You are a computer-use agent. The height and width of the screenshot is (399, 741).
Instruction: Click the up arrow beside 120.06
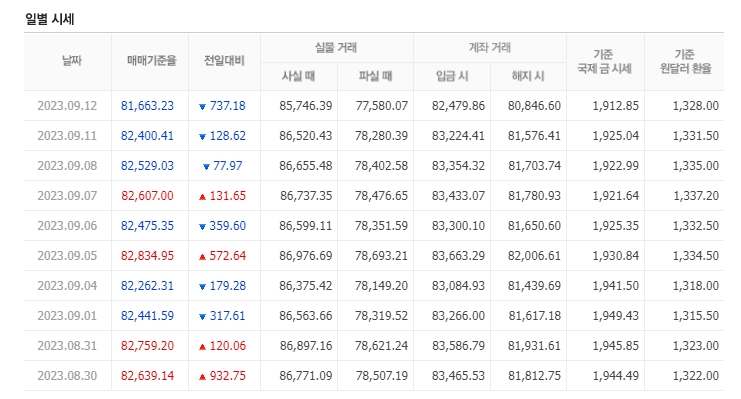[202, 347]
